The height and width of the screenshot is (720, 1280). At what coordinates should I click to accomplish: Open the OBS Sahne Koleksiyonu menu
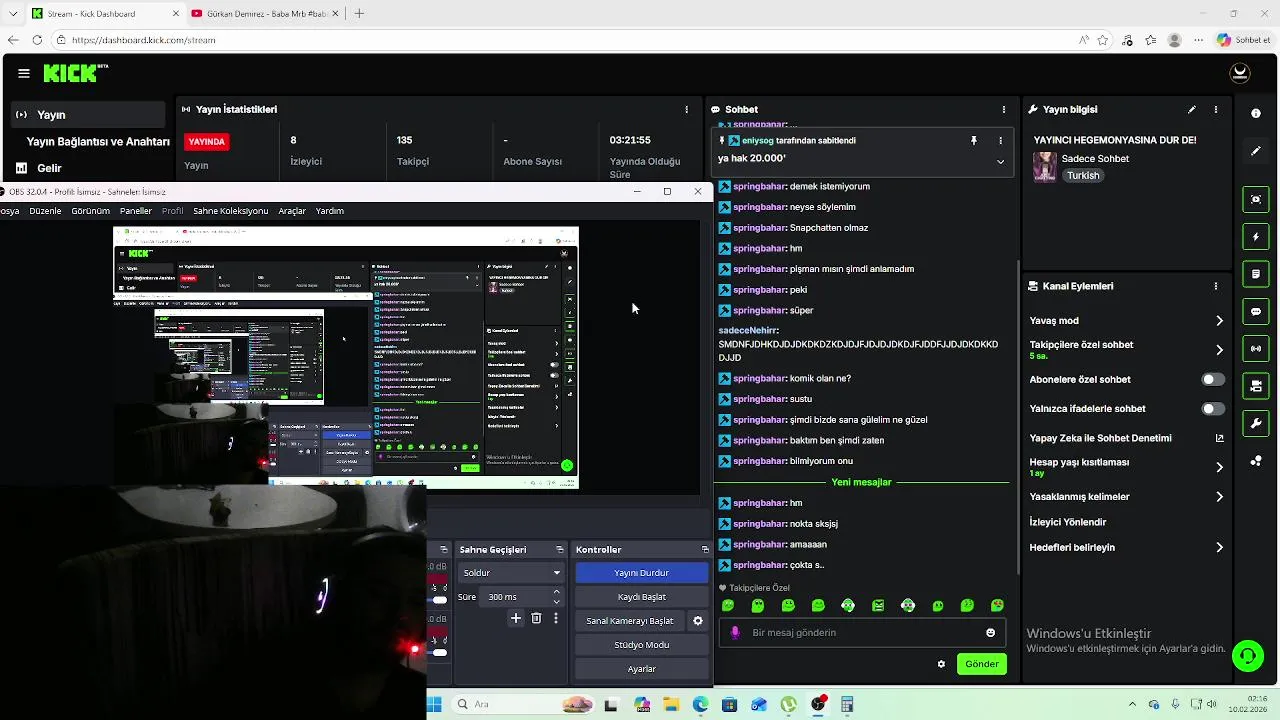(231, 211)
